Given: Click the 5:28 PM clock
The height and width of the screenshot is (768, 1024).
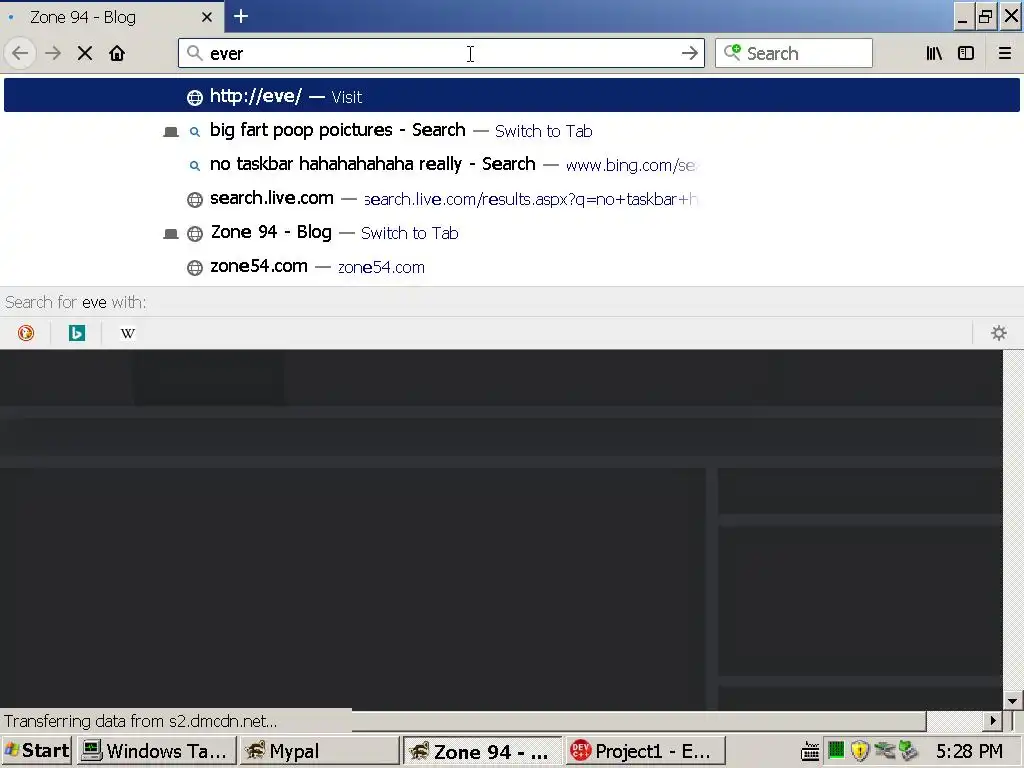Looking at the screenshot, I should (x=969, y=751).
